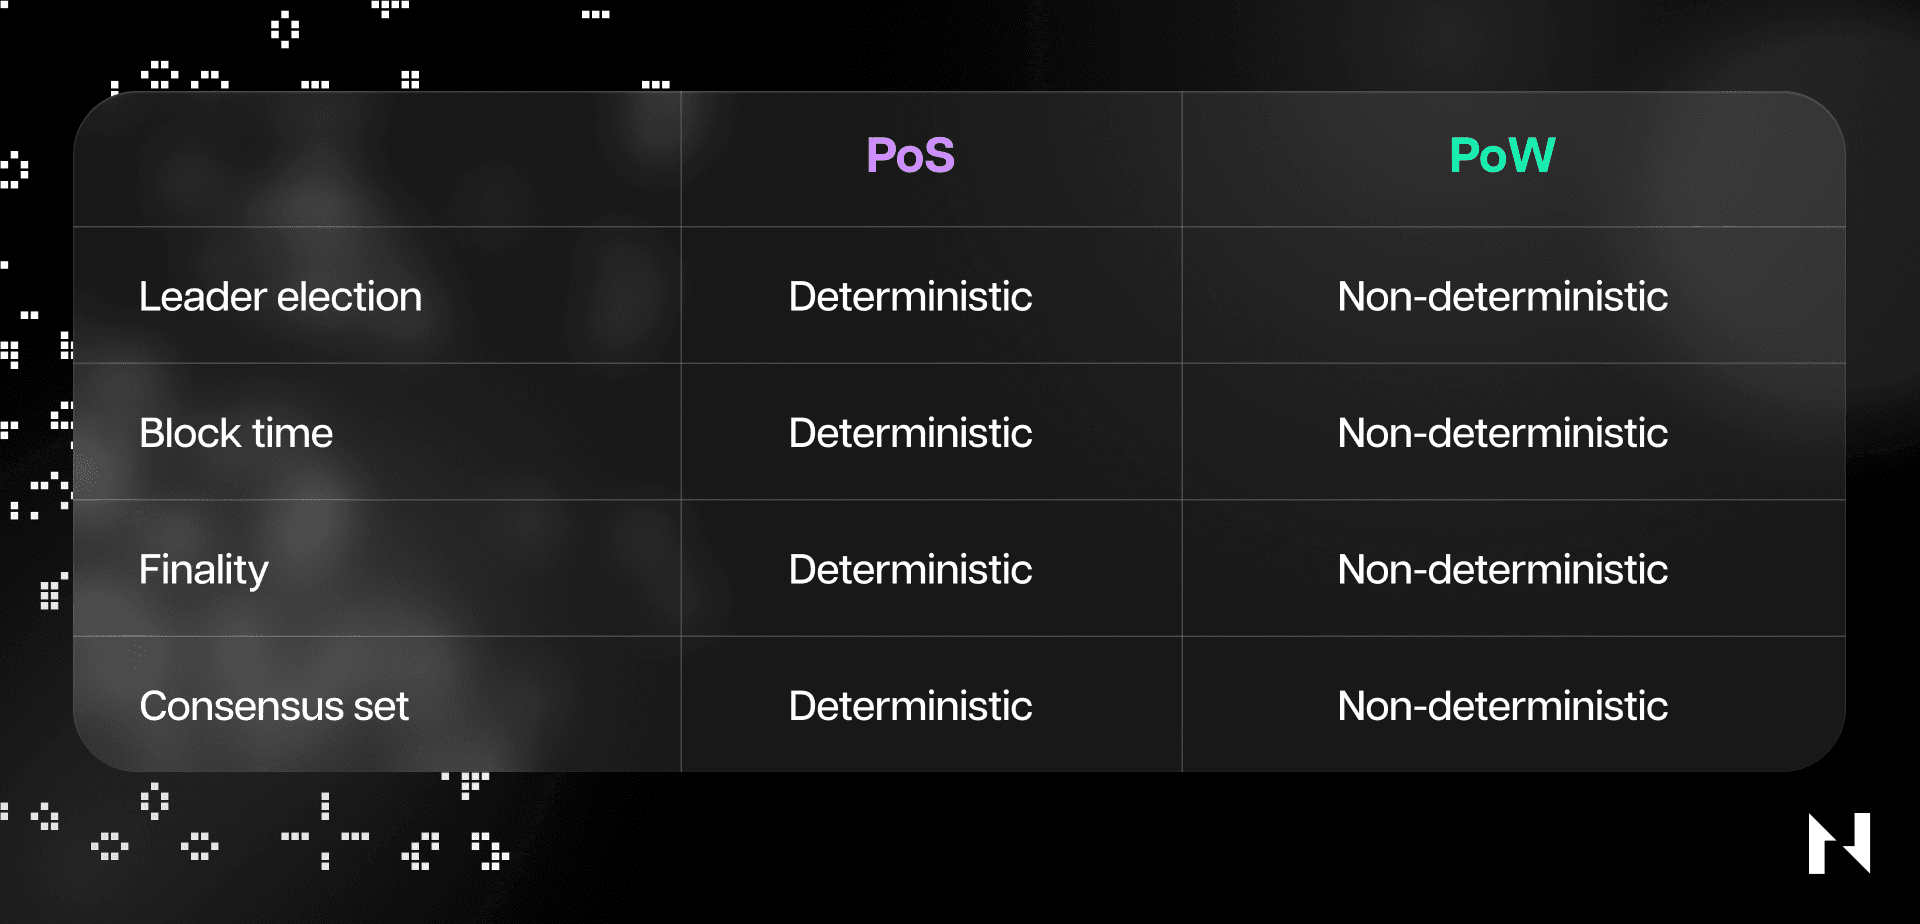Select the Finality row label
Viewport: 1920px width, 924px height.
pos(204,570)
